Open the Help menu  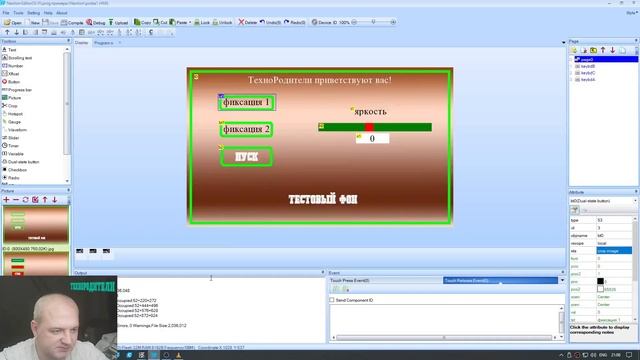48,13
